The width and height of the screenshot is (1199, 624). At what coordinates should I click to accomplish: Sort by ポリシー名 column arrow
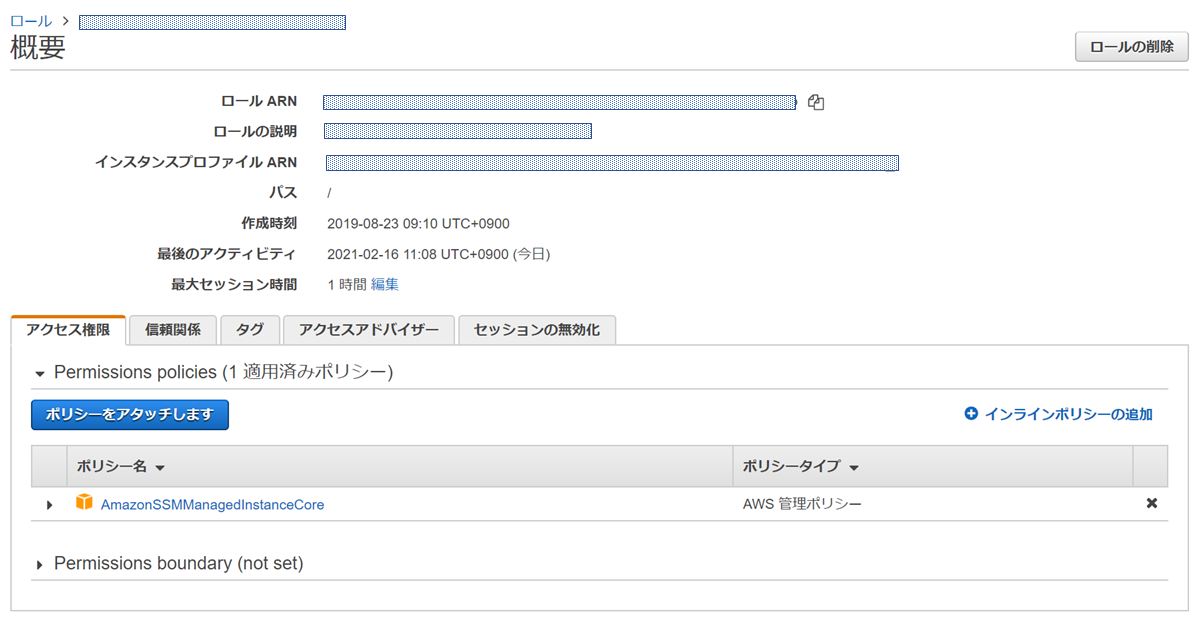[x=160, y=467]
